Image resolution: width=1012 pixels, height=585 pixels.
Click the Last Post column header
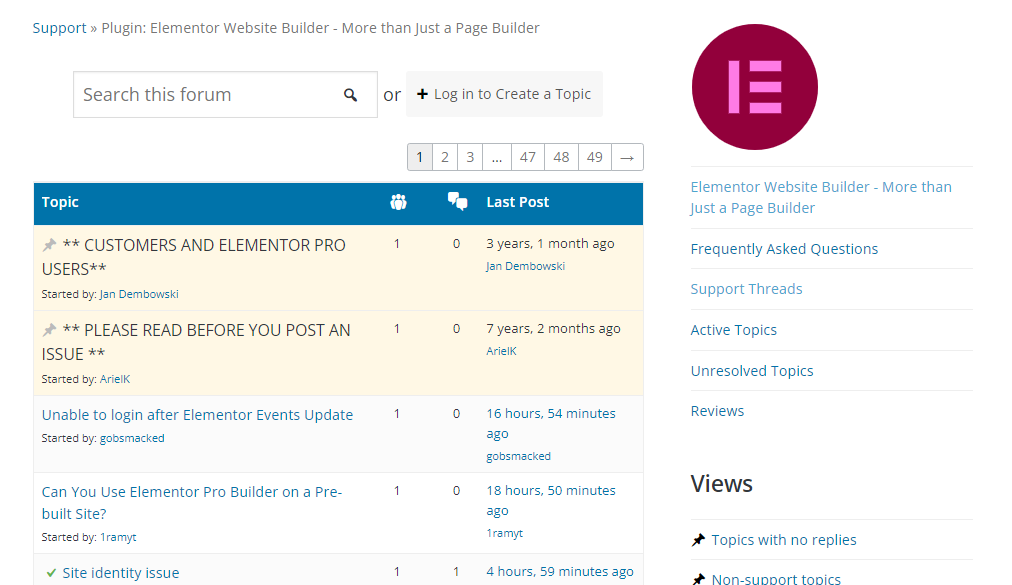pyautogui.click(x=518, y=202)
